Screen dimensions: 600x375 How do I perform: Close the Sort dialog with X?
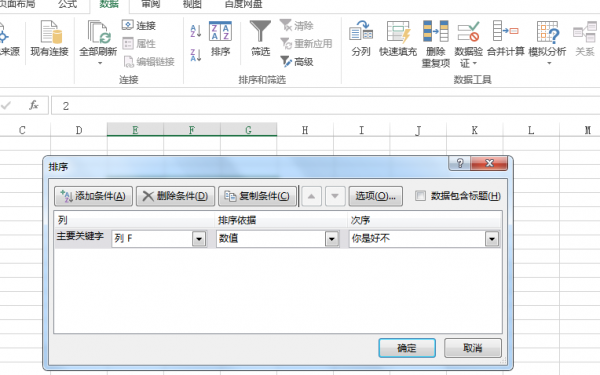coord(489,163)
